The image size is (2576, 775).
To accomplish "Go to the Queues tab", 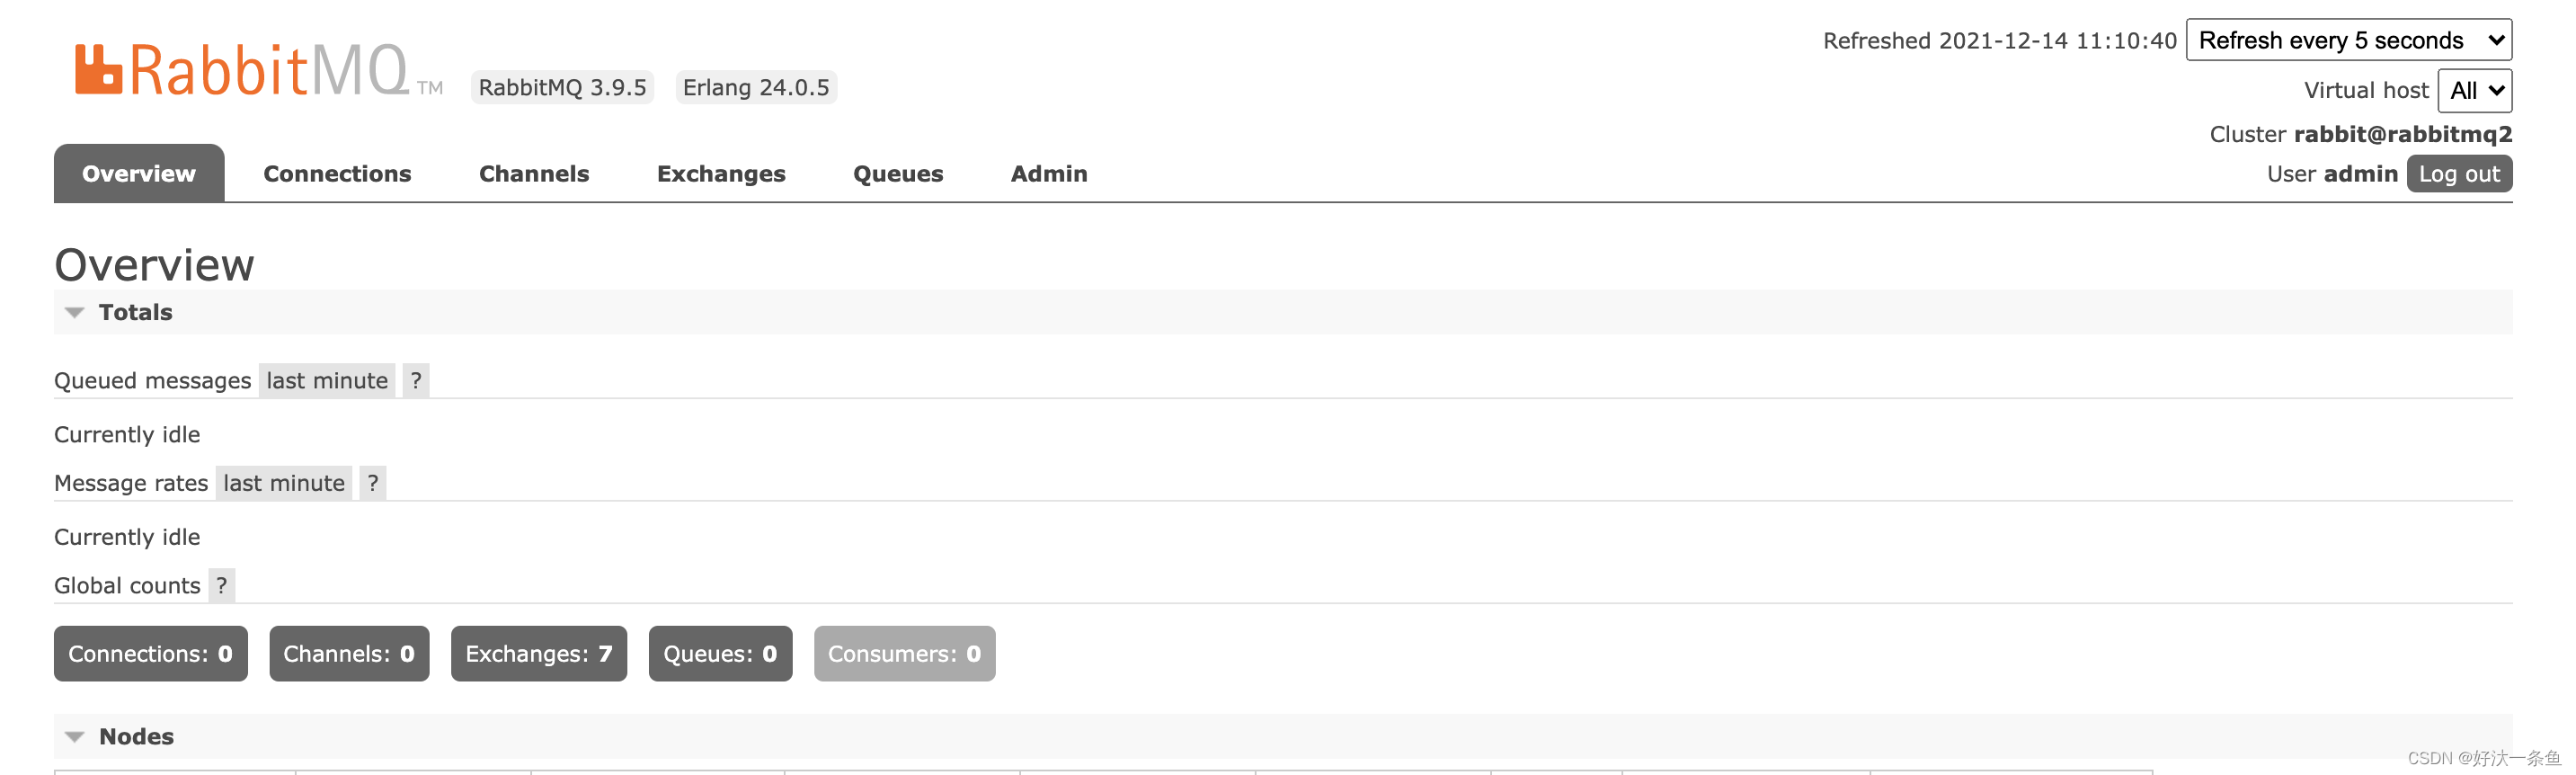I will (898, 173).
